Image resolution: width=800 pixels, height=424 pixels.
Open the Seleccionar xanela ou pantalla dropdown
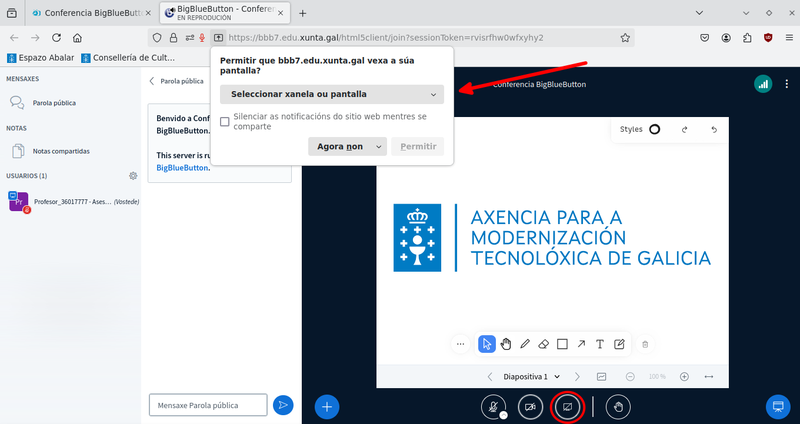click(x=331, y=94)
